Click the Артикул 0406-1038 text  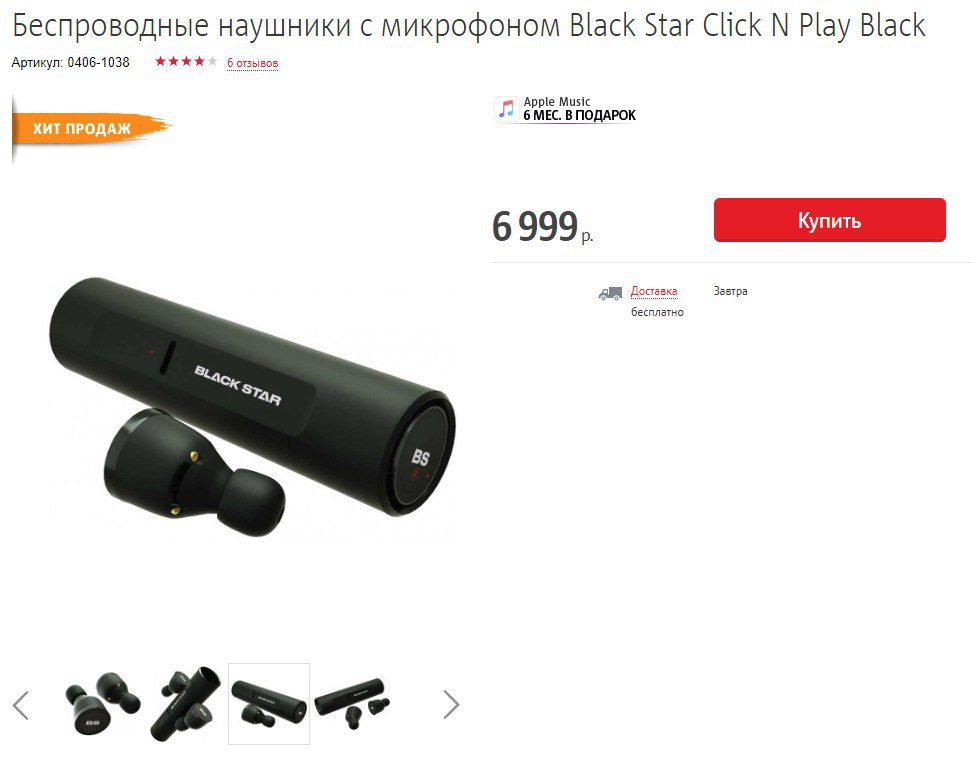pos(71,63)
